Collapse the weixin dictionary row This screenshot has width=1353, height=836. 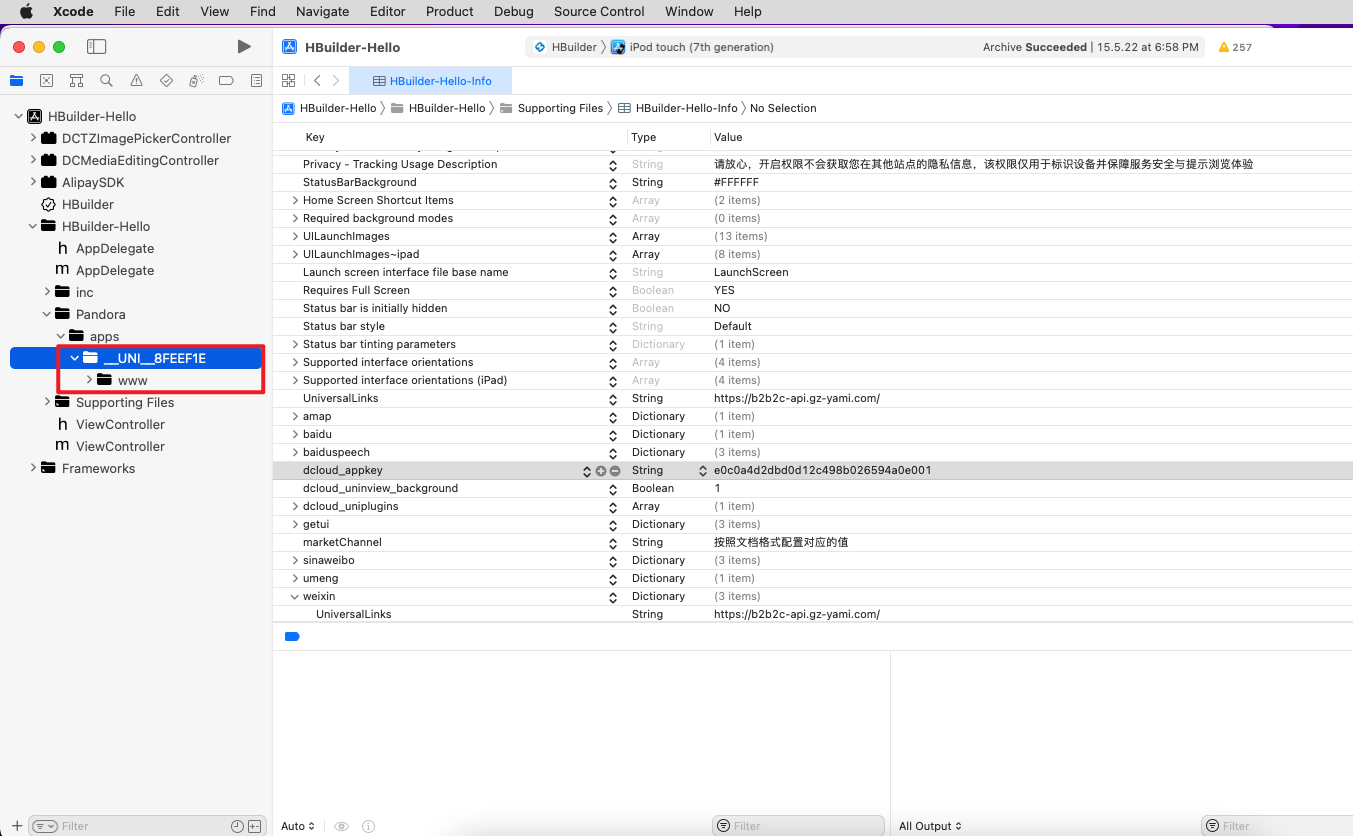(x=294, y=597)
